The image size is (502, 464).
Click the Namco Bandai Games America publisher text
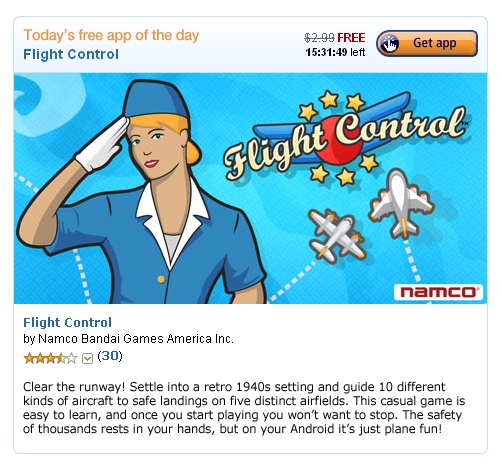(x=136, y=339)
